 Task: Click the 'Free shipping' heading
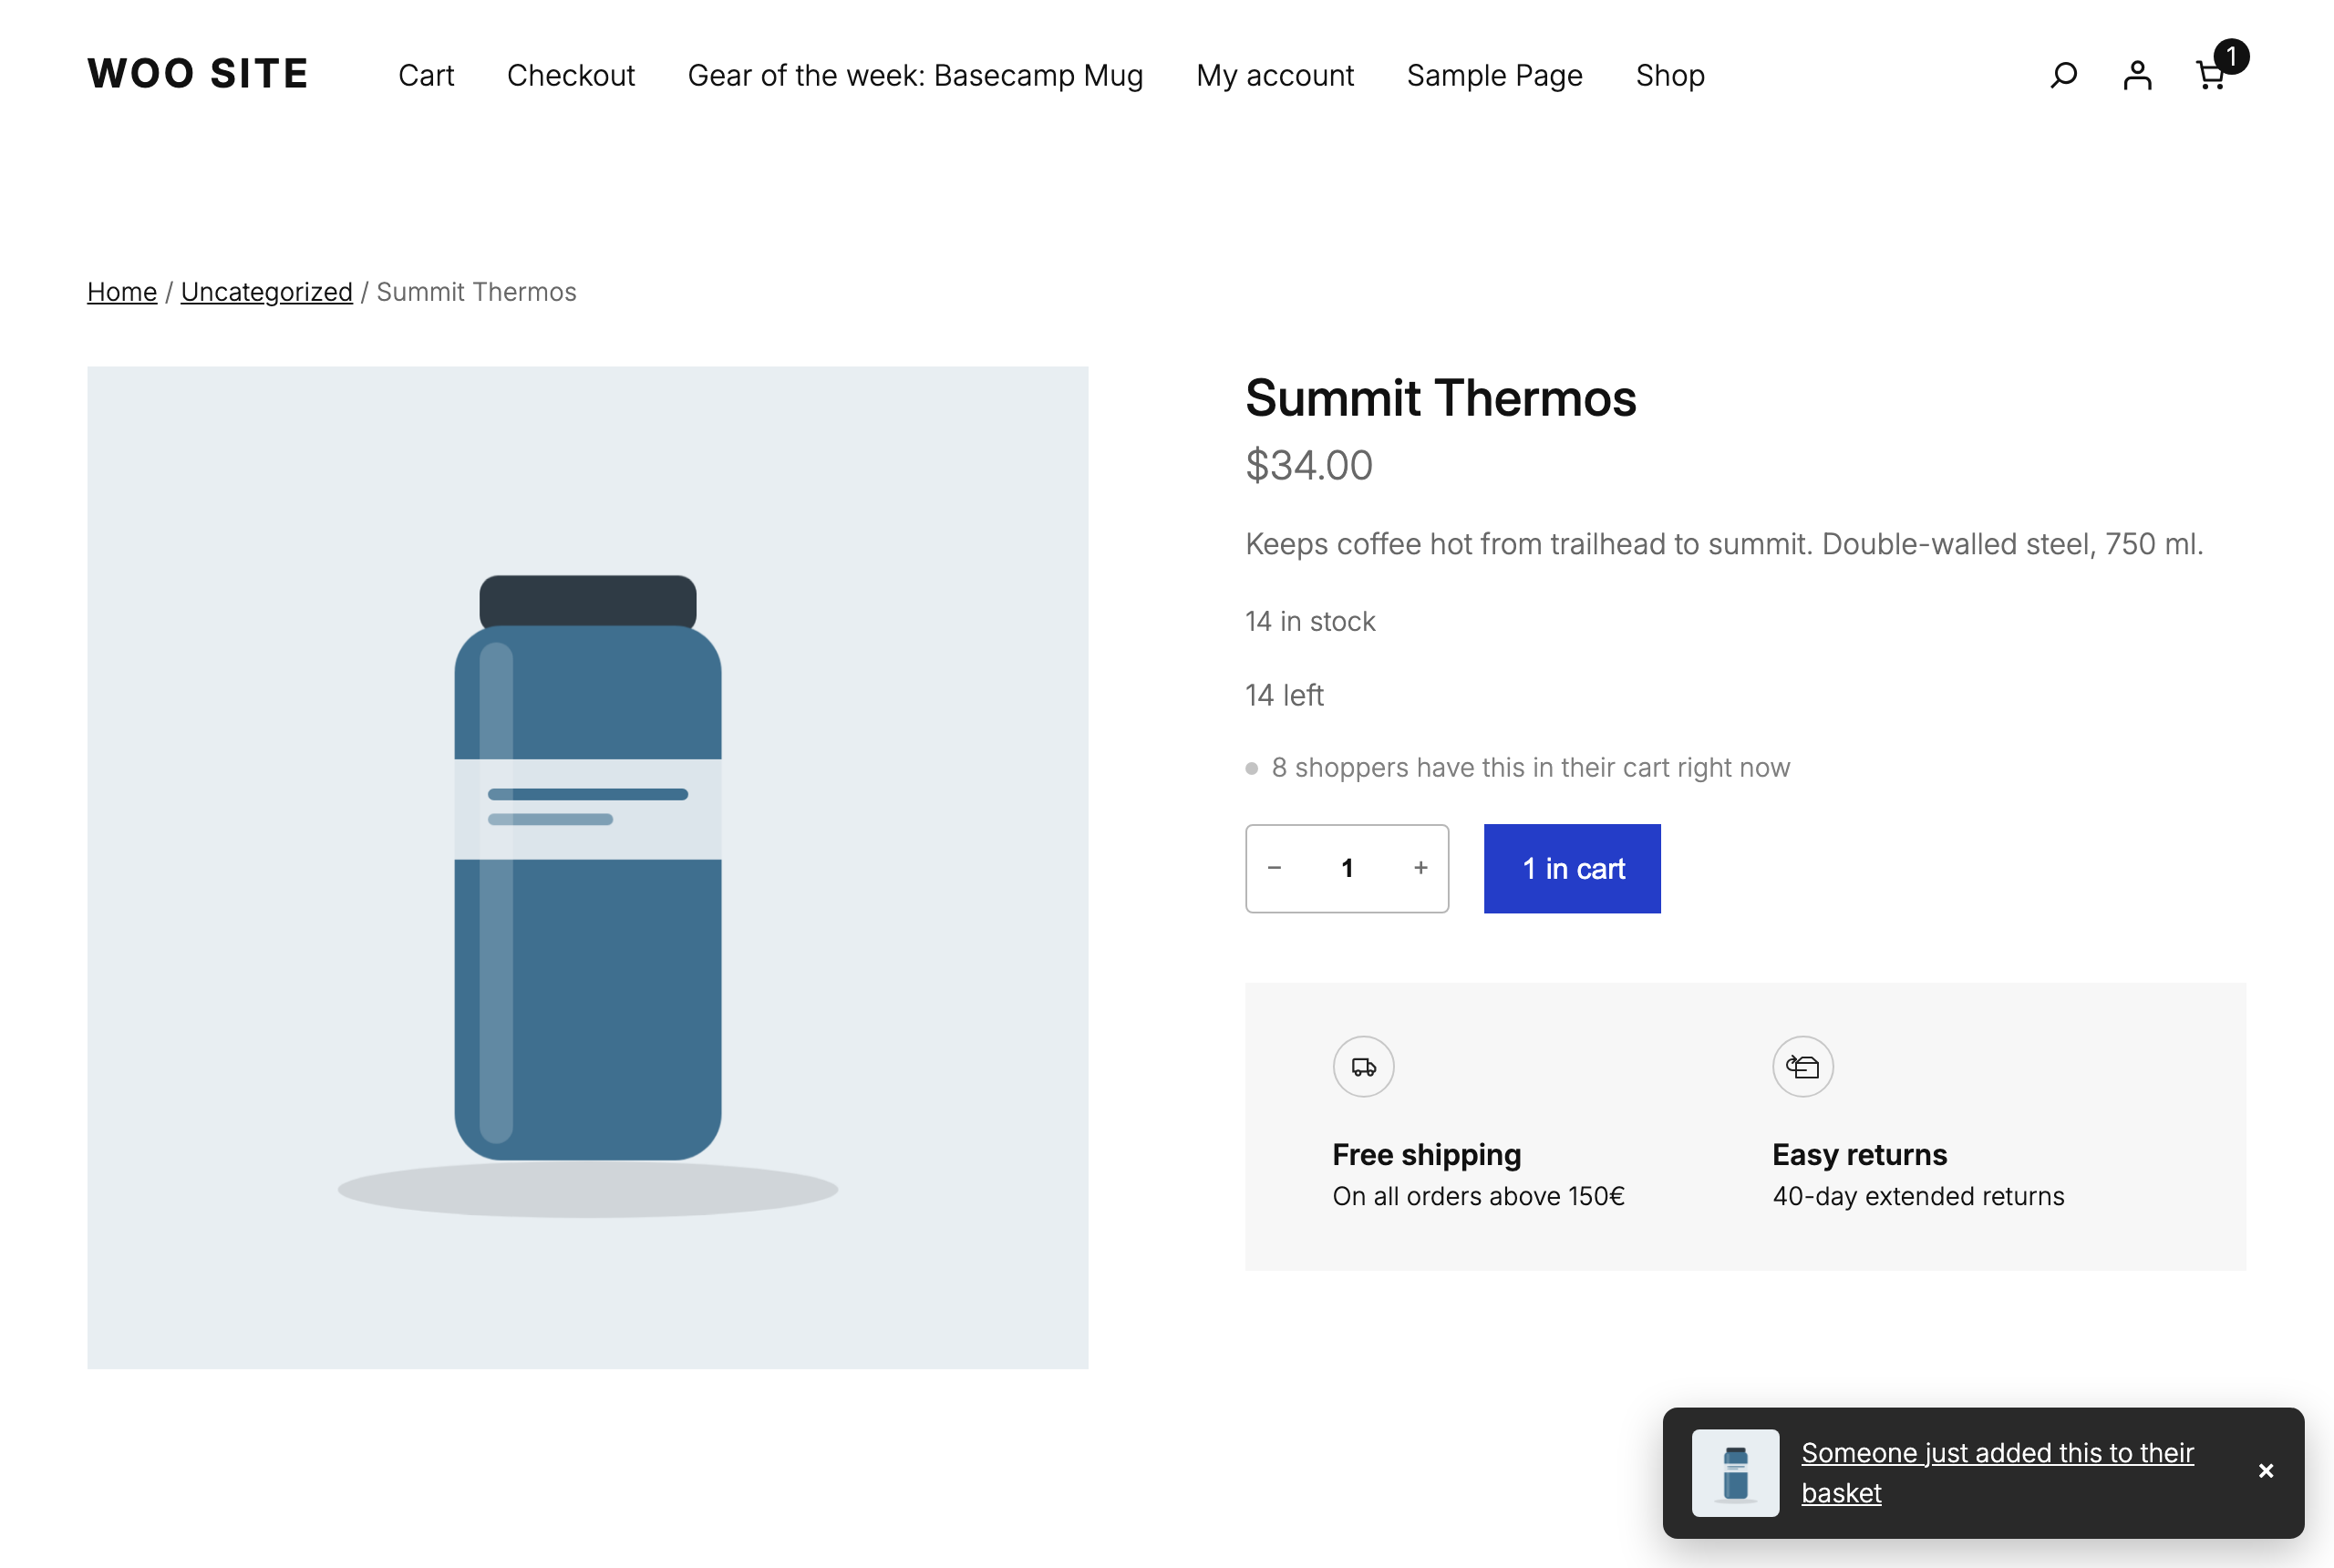click(1427, 1155)
